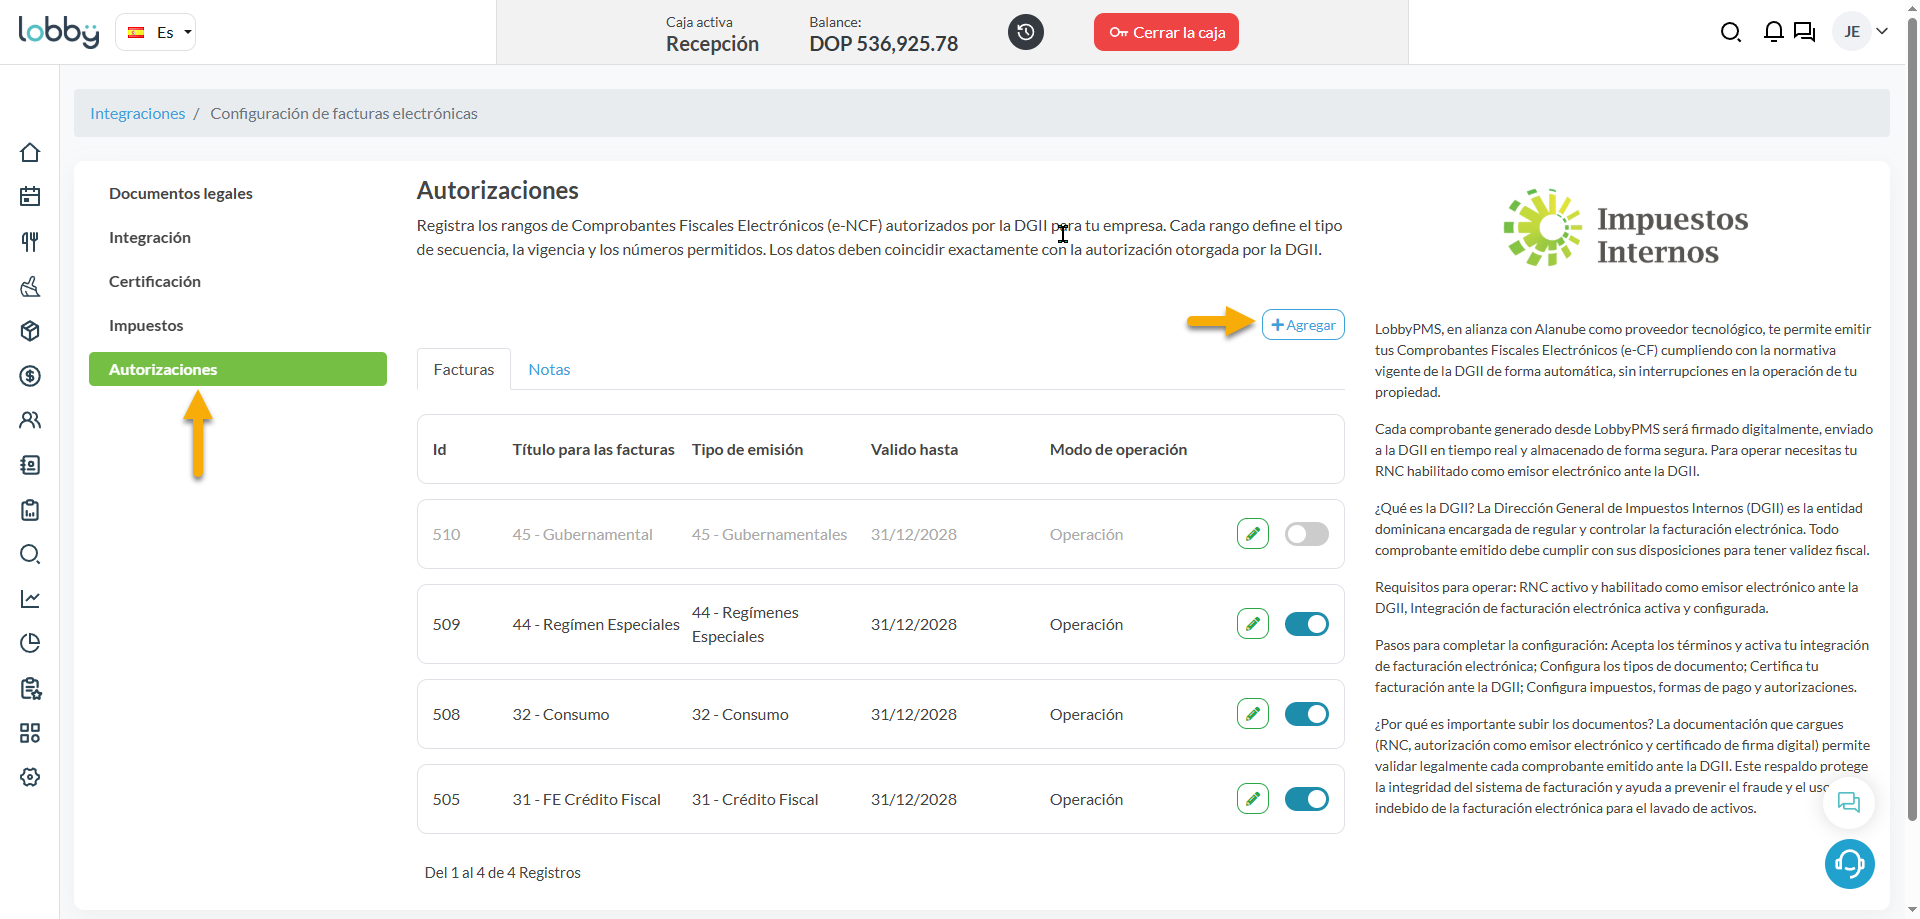Click the Impuestos Internos logo image

pos(1626,228)
